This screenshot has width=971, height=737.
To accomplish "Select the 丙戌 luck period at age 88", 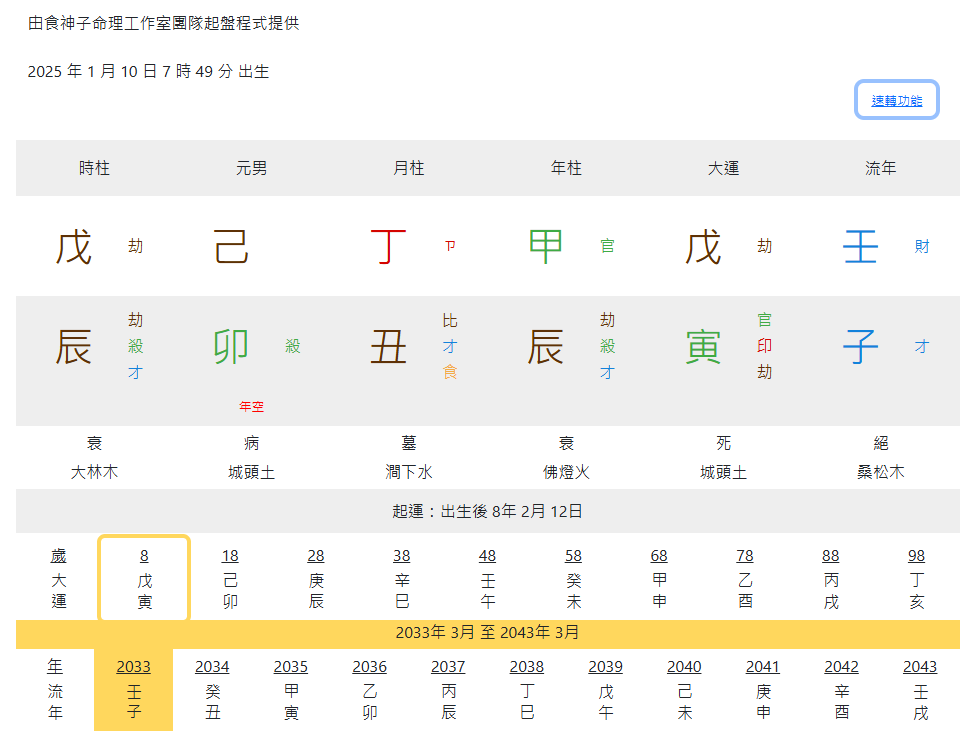I will [831, 579].
